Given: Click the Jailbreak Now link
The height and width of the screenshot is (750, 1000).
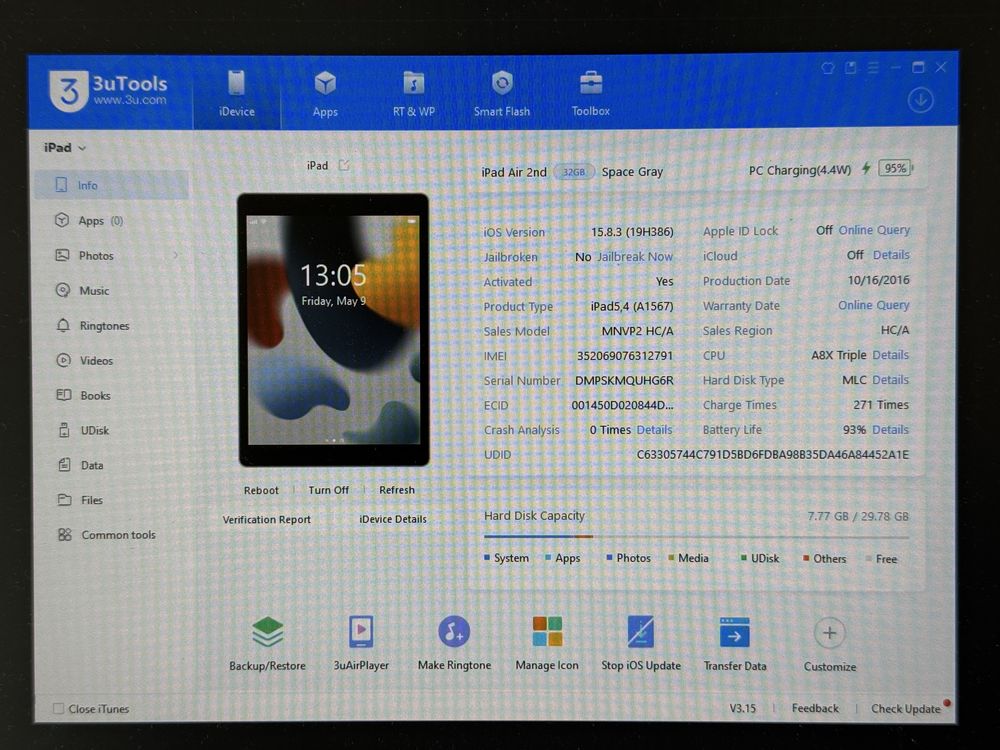Looking at the screenshot, I should 635,257.
